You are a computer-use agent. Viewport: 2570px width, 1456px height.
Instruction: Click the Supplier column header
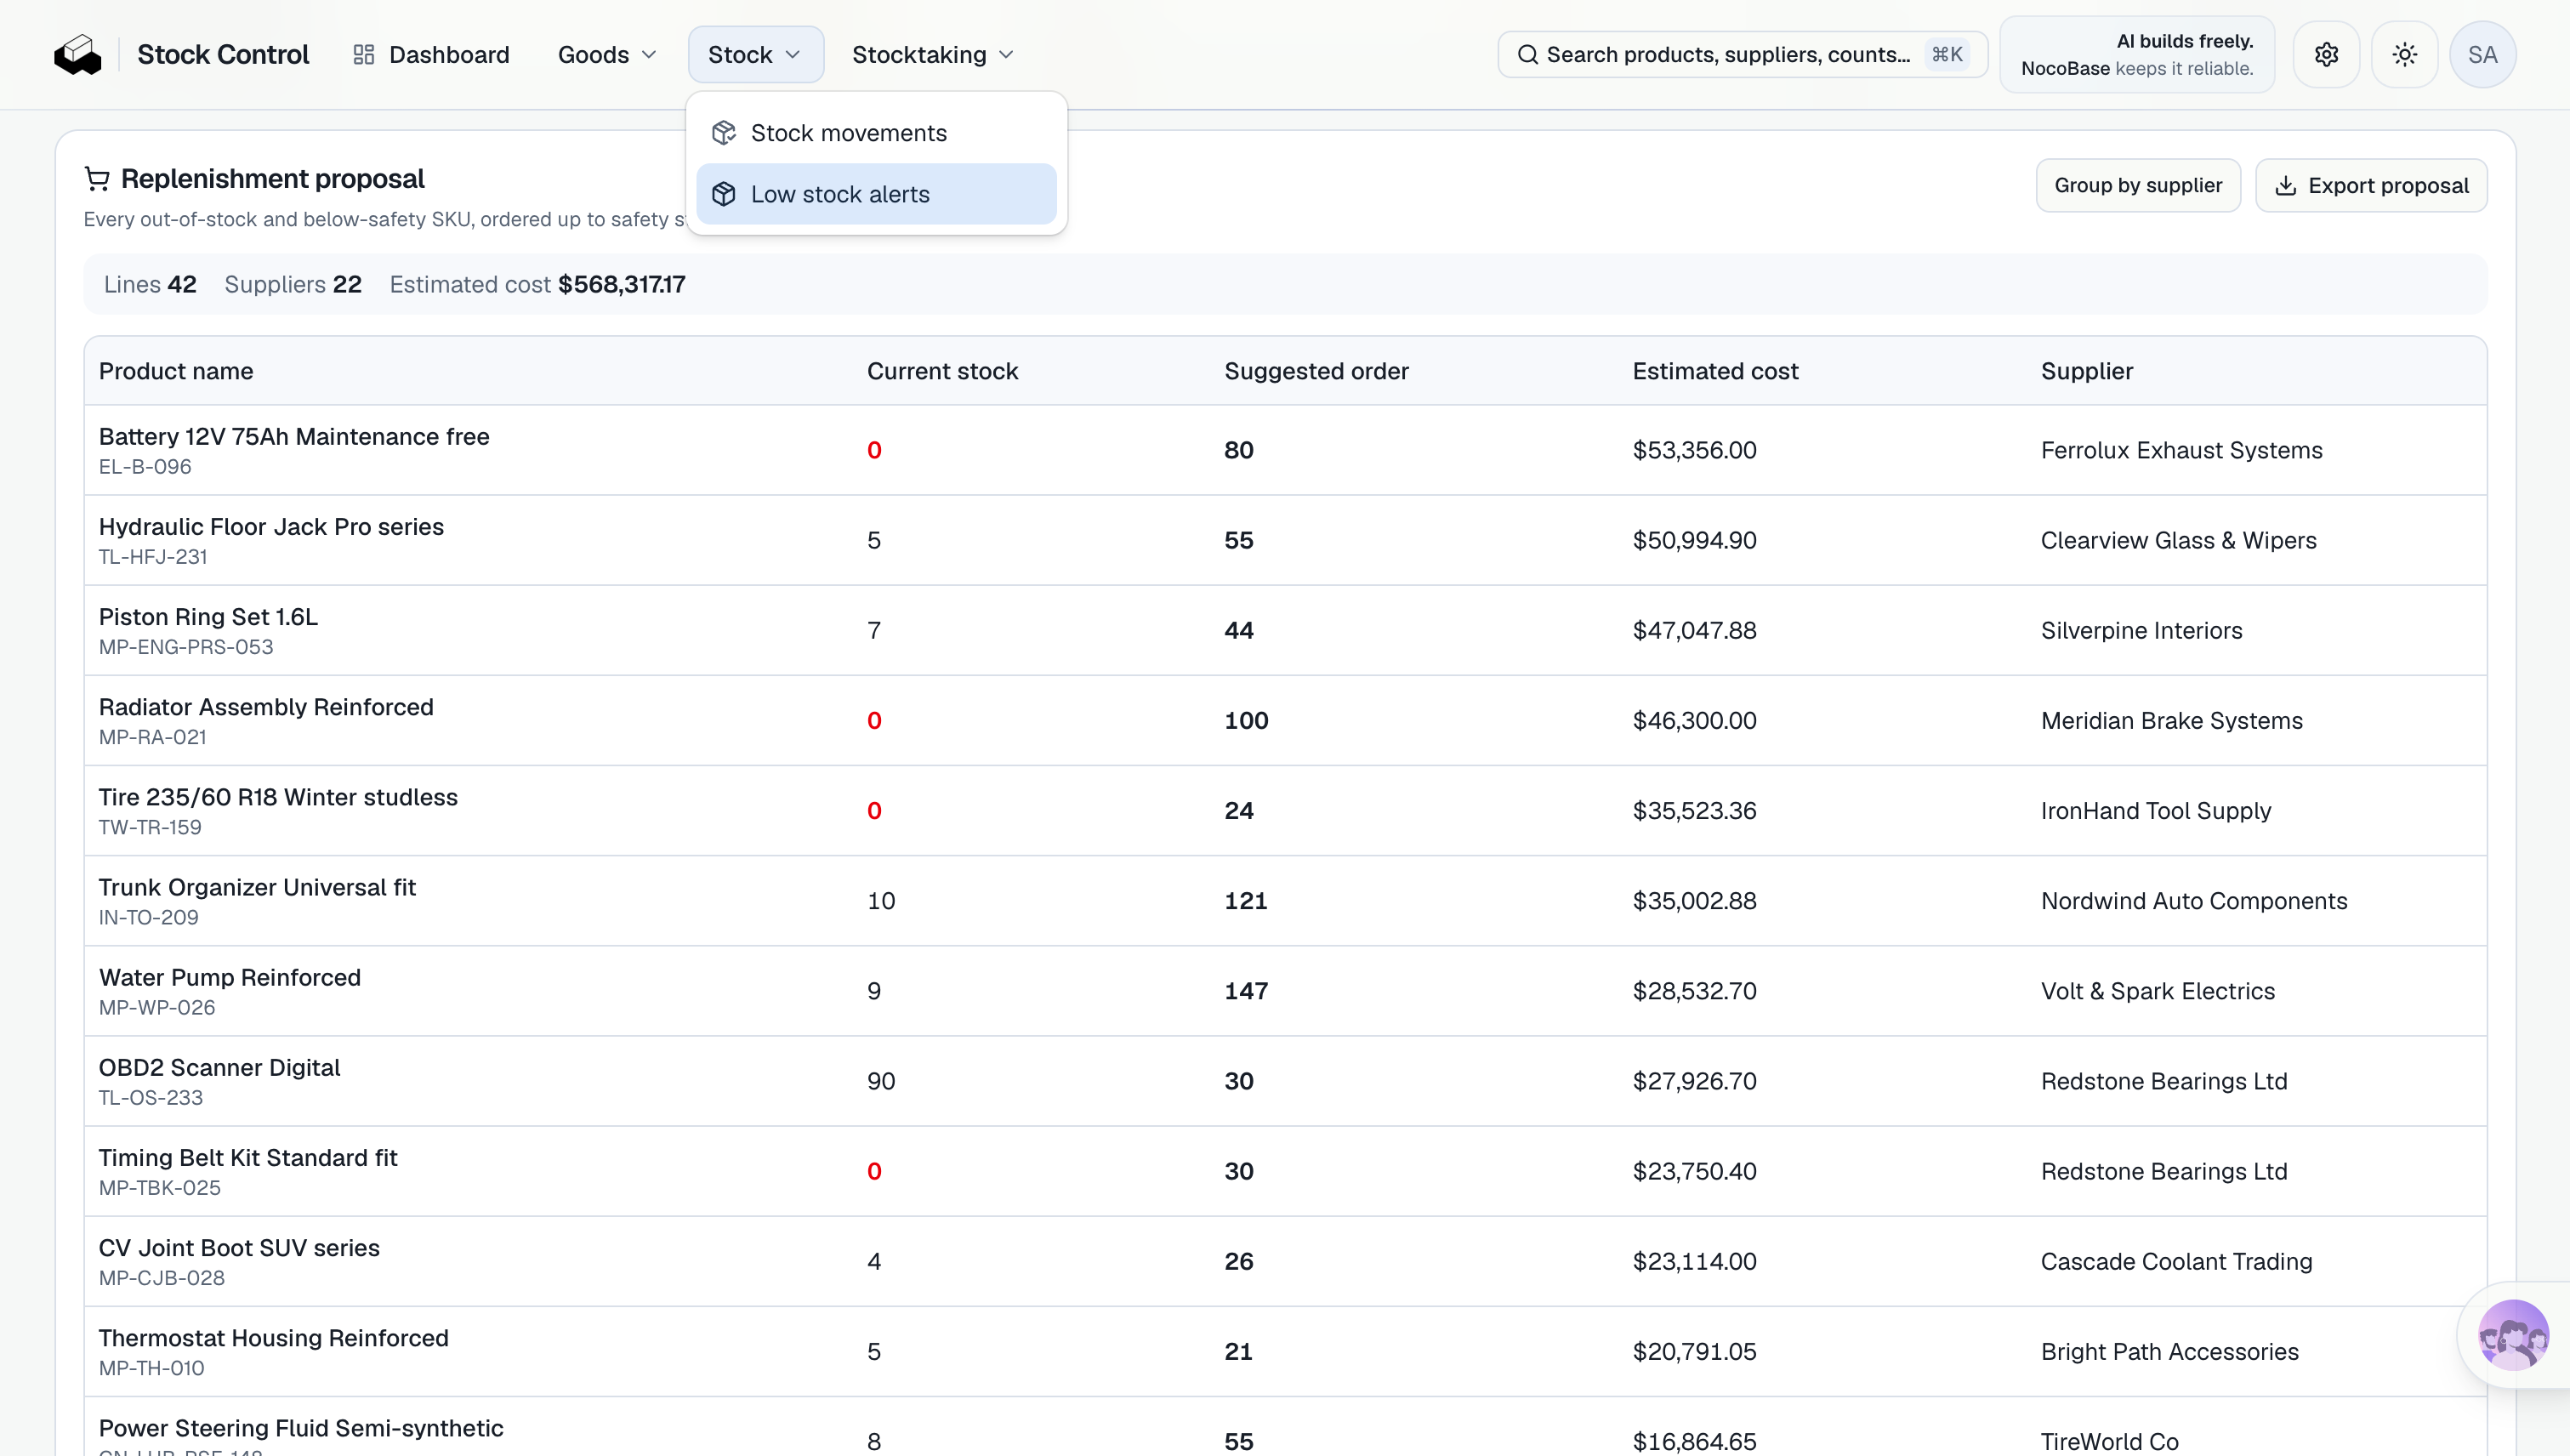2087,371
